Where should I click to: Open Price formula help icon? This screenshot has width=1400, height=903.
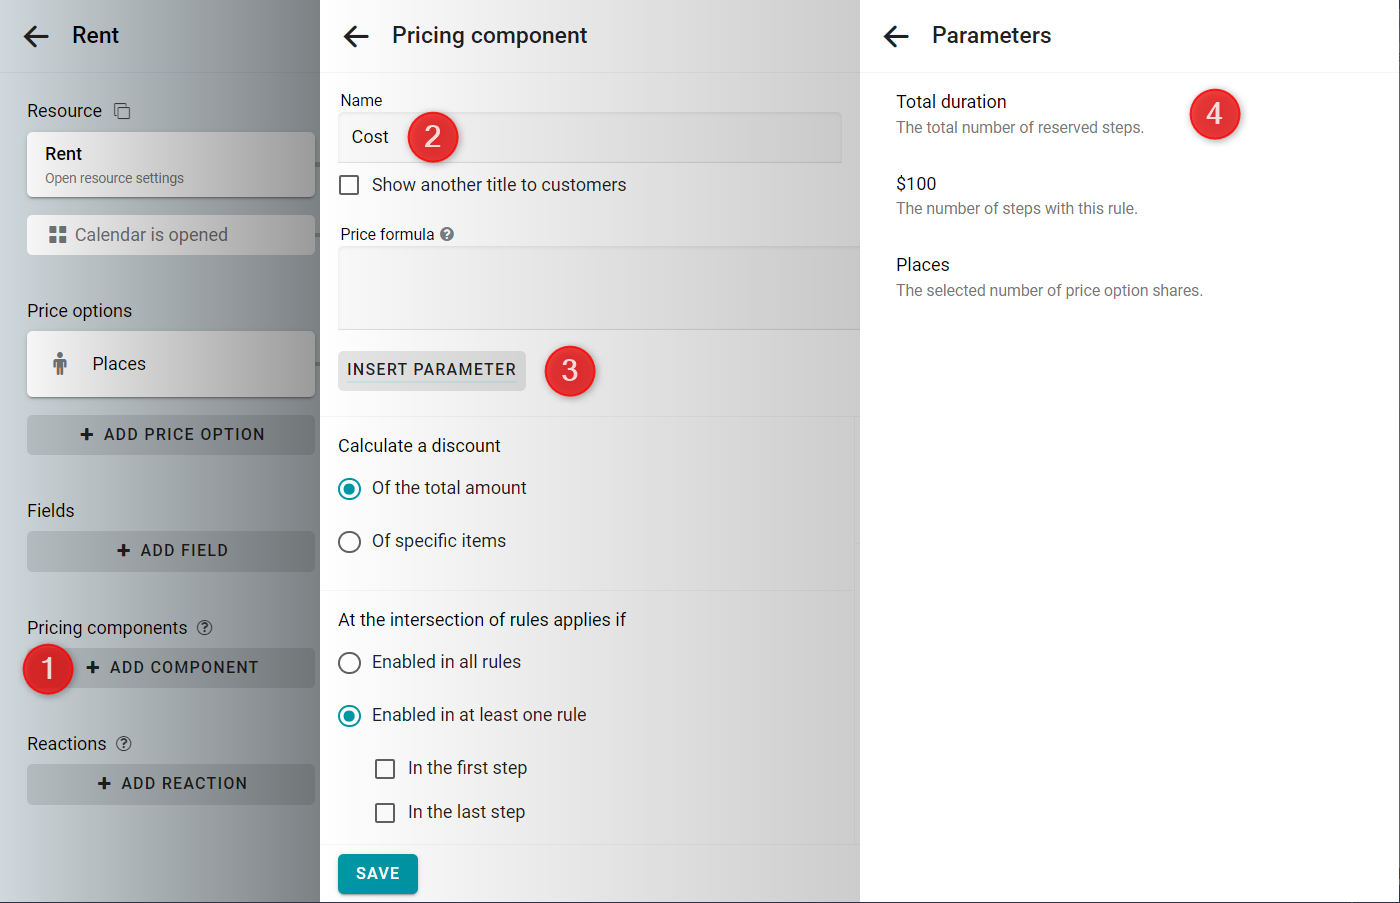click(x=447, y=234)
